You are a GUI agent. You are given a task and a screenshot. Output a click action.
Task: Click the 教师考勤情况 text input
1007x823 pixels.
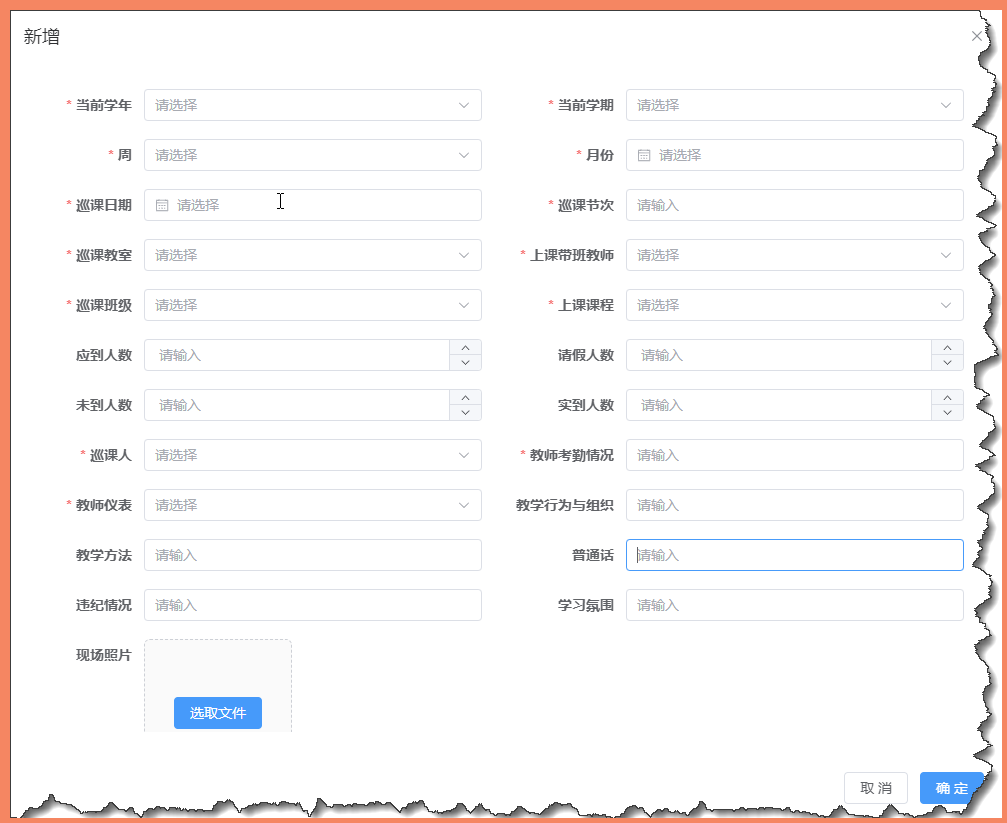(x=794, y=455)
